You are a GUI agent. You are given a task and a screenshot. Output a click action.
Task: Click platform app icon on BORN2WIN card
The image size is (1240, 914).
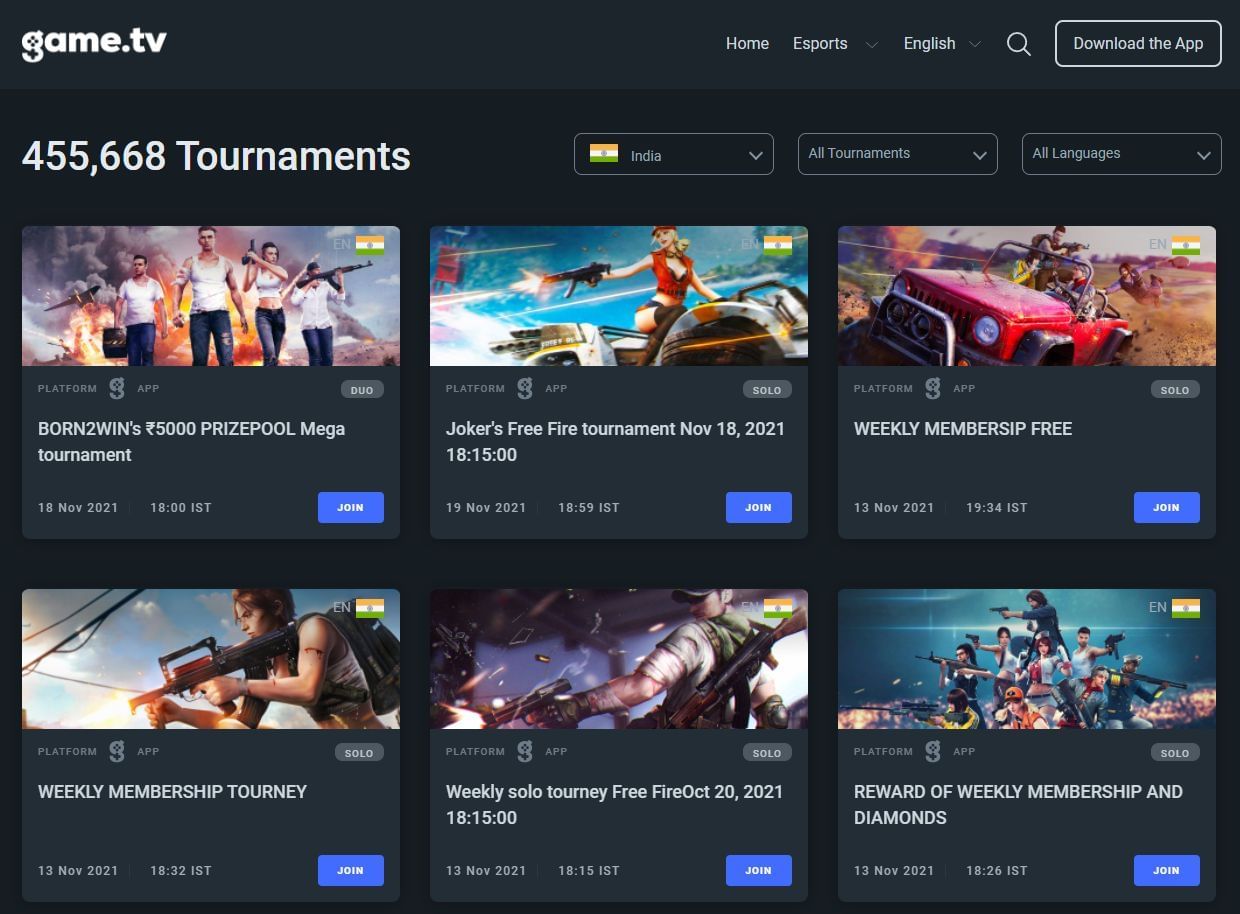coord(117,389)
